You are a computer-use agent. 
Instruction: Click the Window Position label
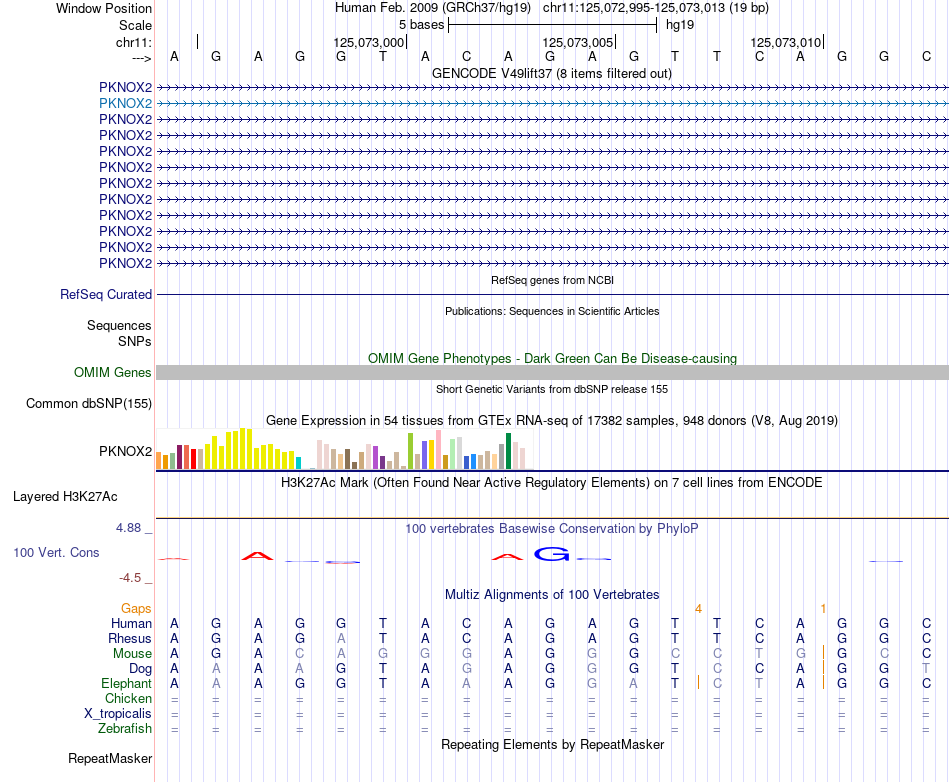104,8
